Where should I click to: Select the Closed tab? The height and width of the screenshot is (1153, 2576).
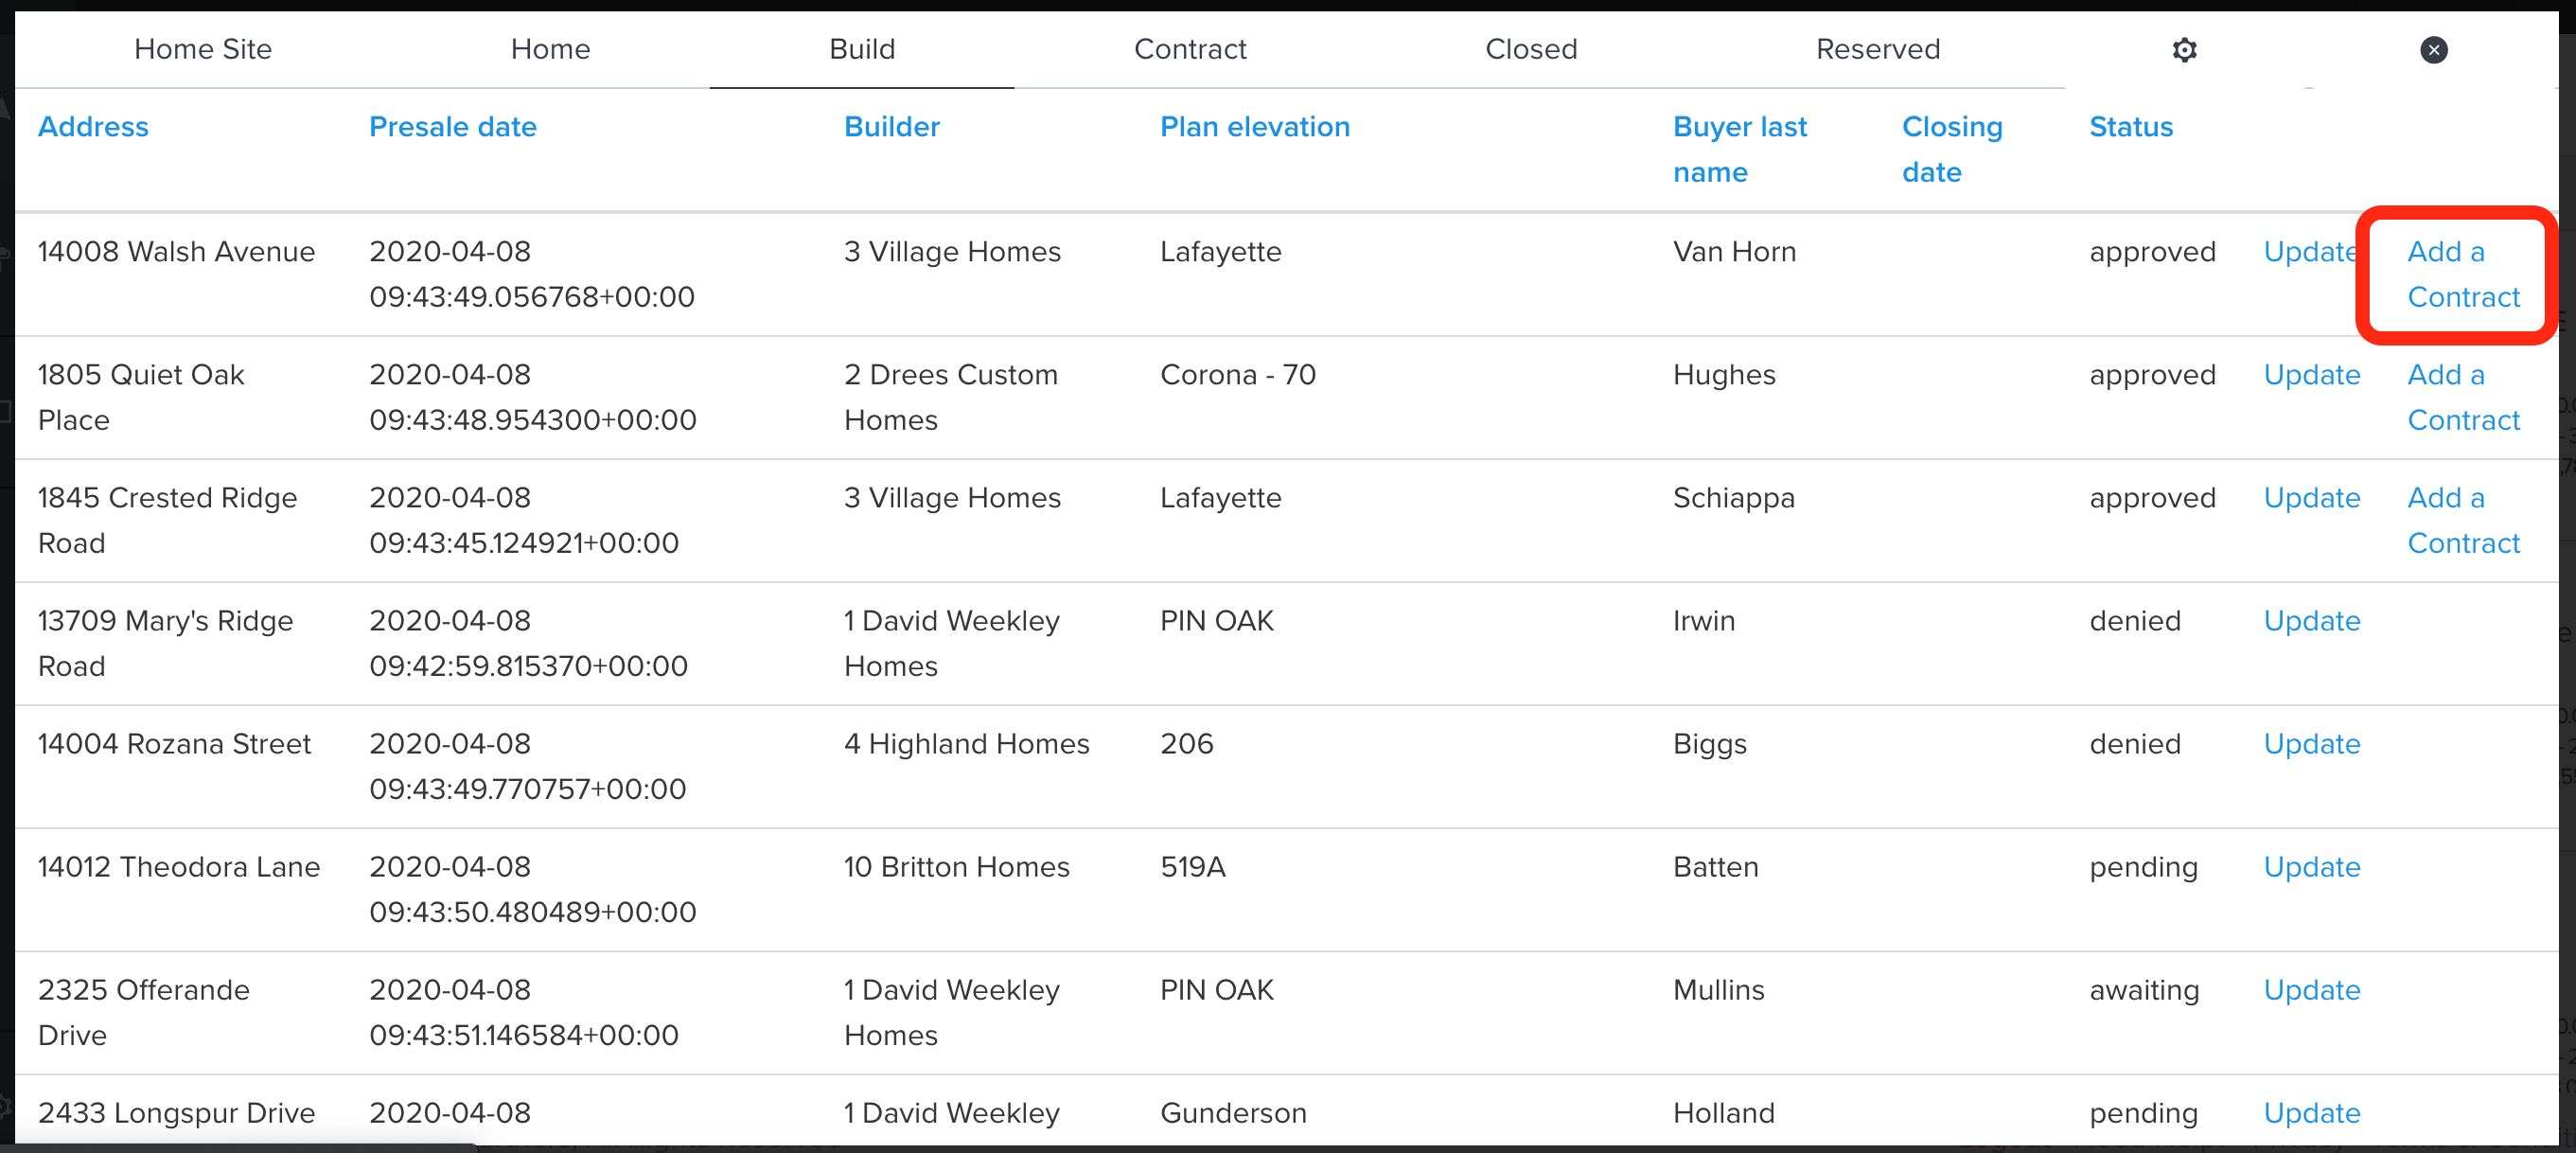(x=1530, y=49)
